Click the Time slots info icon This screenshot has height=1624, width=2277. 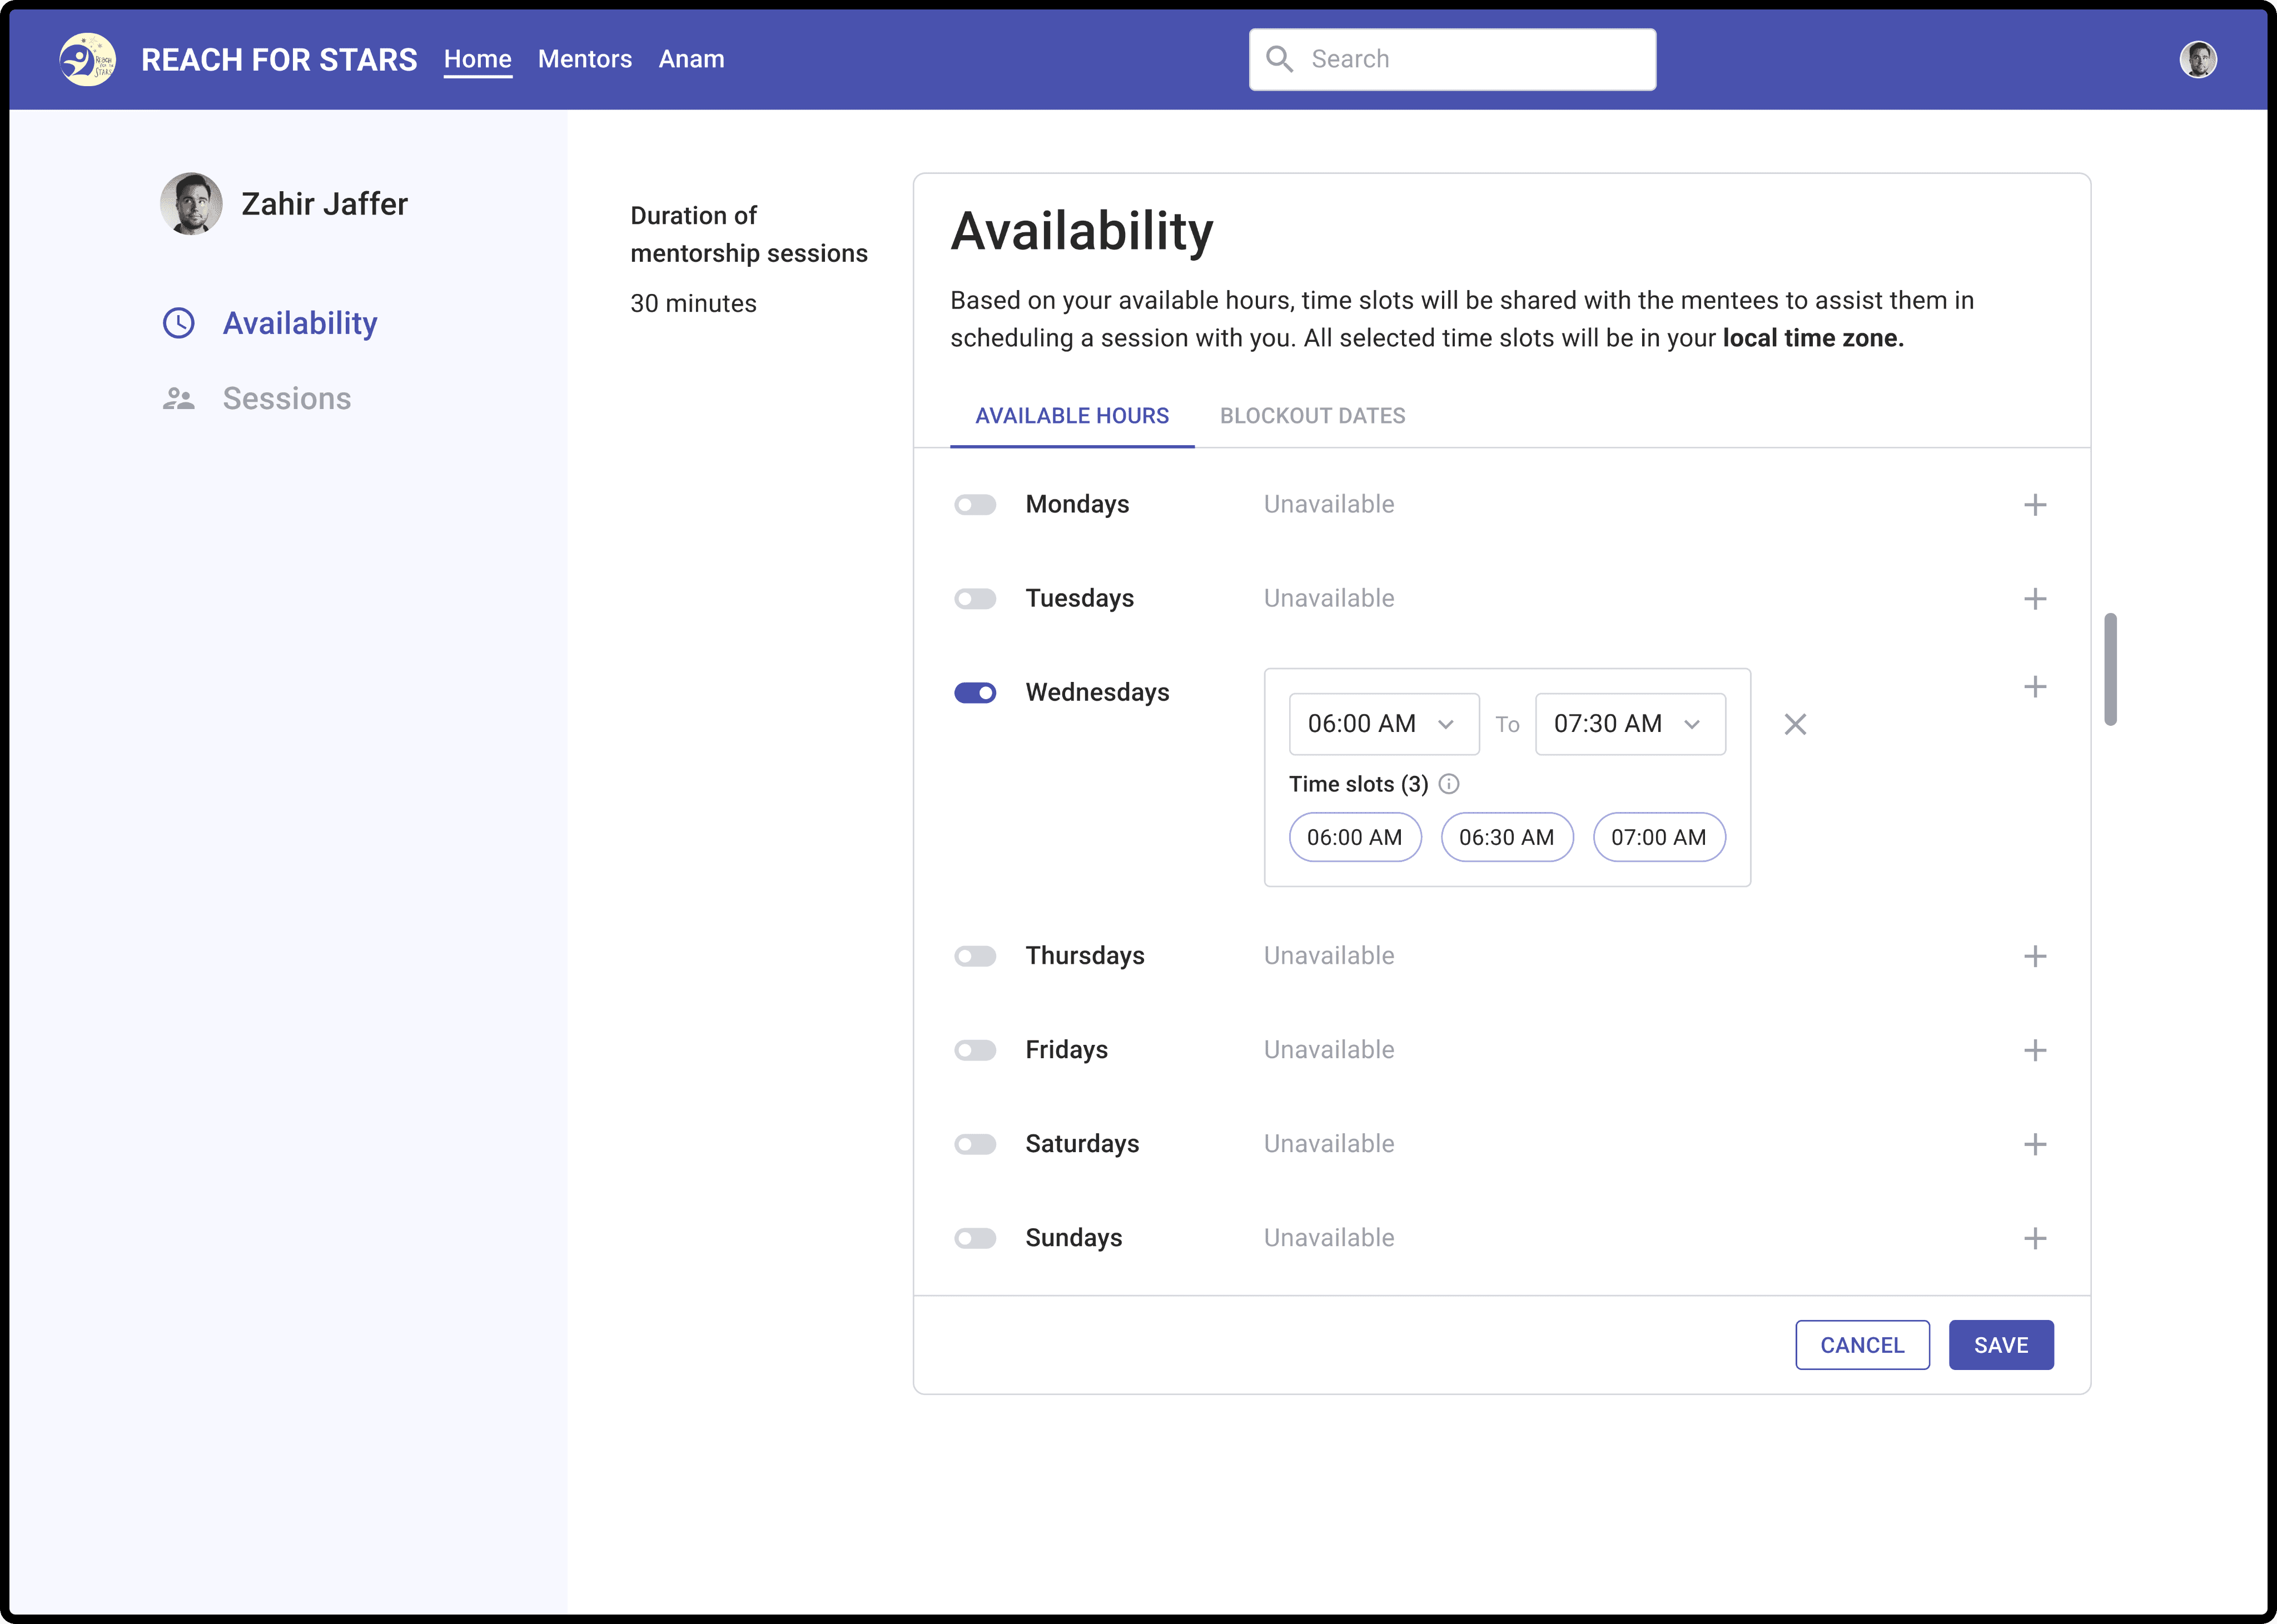1448,784
